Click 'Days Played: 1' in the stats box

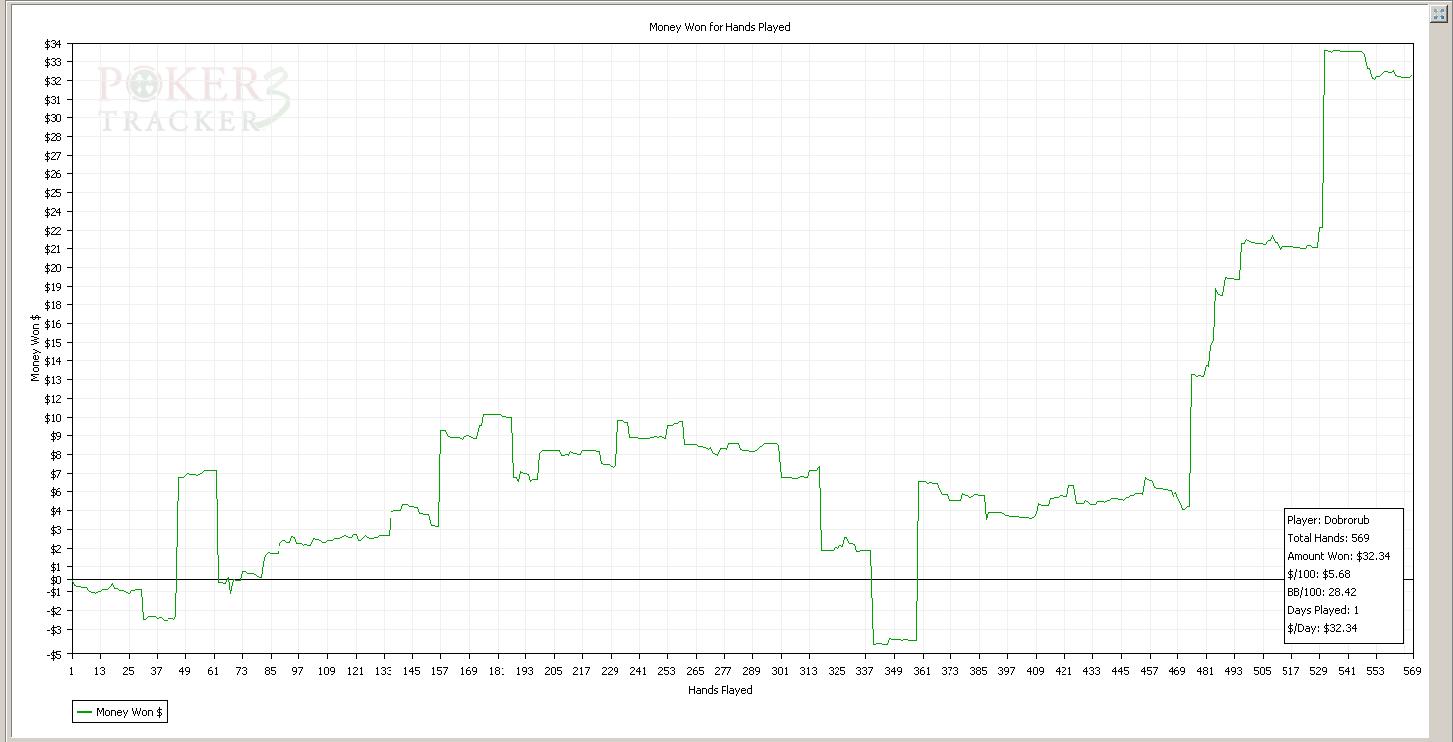click(x=1322, y=610)
